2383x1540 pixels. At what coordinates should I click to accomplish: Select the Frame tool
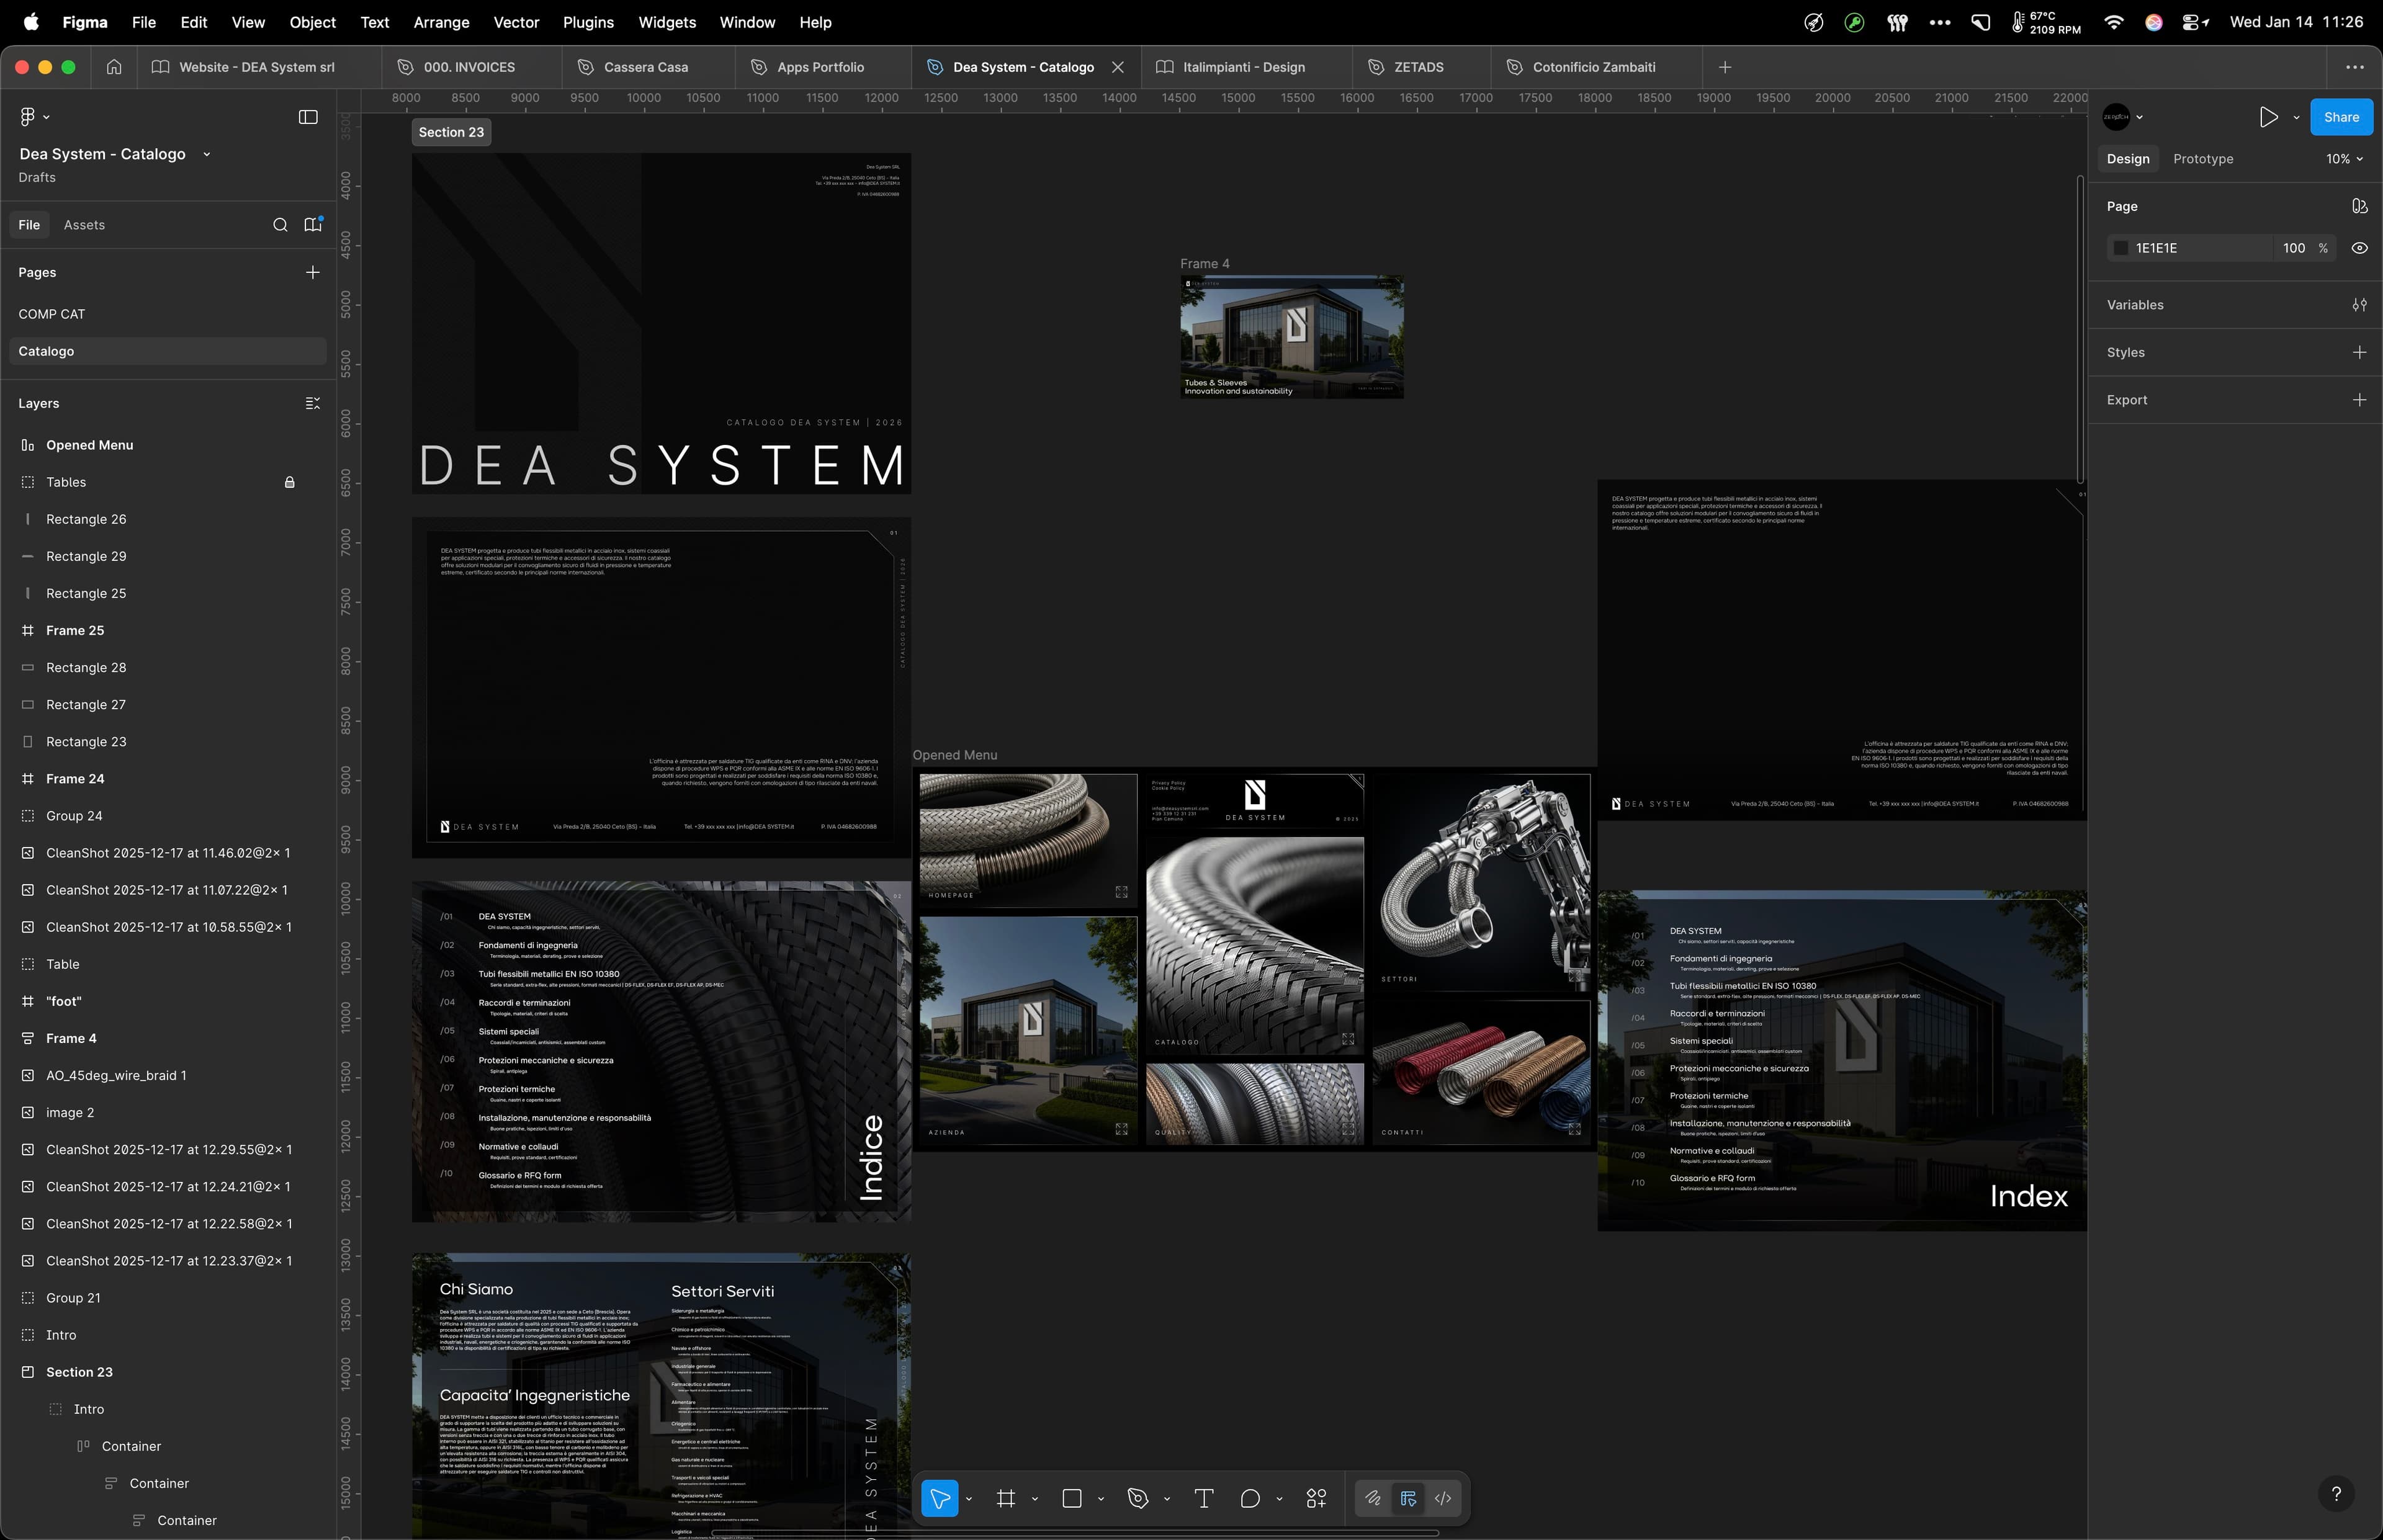pos(1006,1498)
